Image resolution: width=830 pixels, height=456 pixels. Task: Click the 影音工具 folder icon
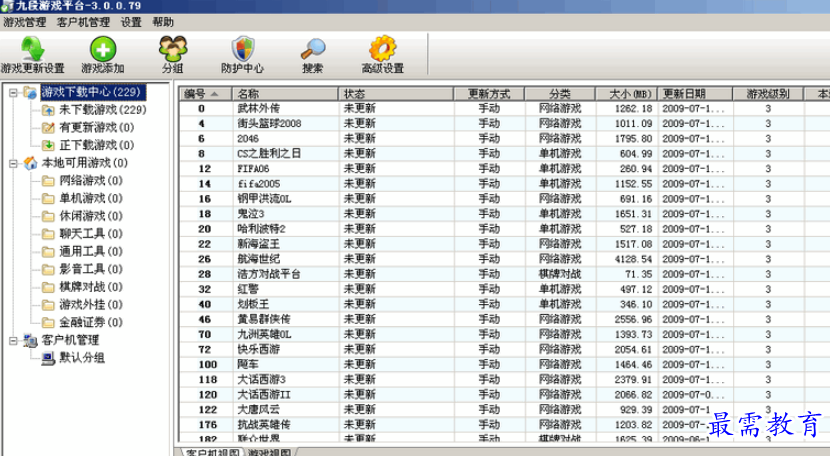[48, 270]
